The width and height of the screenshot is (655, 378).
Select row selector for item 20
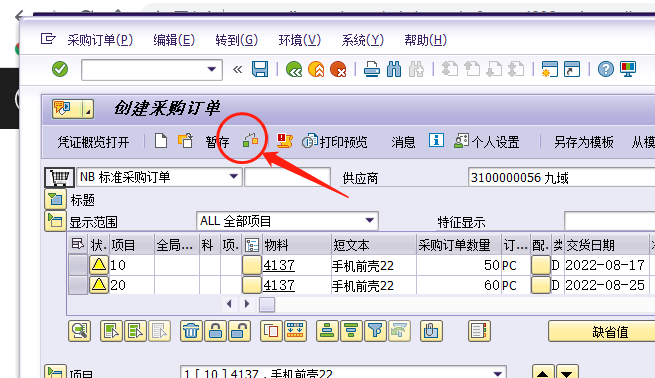coord(78,285)
